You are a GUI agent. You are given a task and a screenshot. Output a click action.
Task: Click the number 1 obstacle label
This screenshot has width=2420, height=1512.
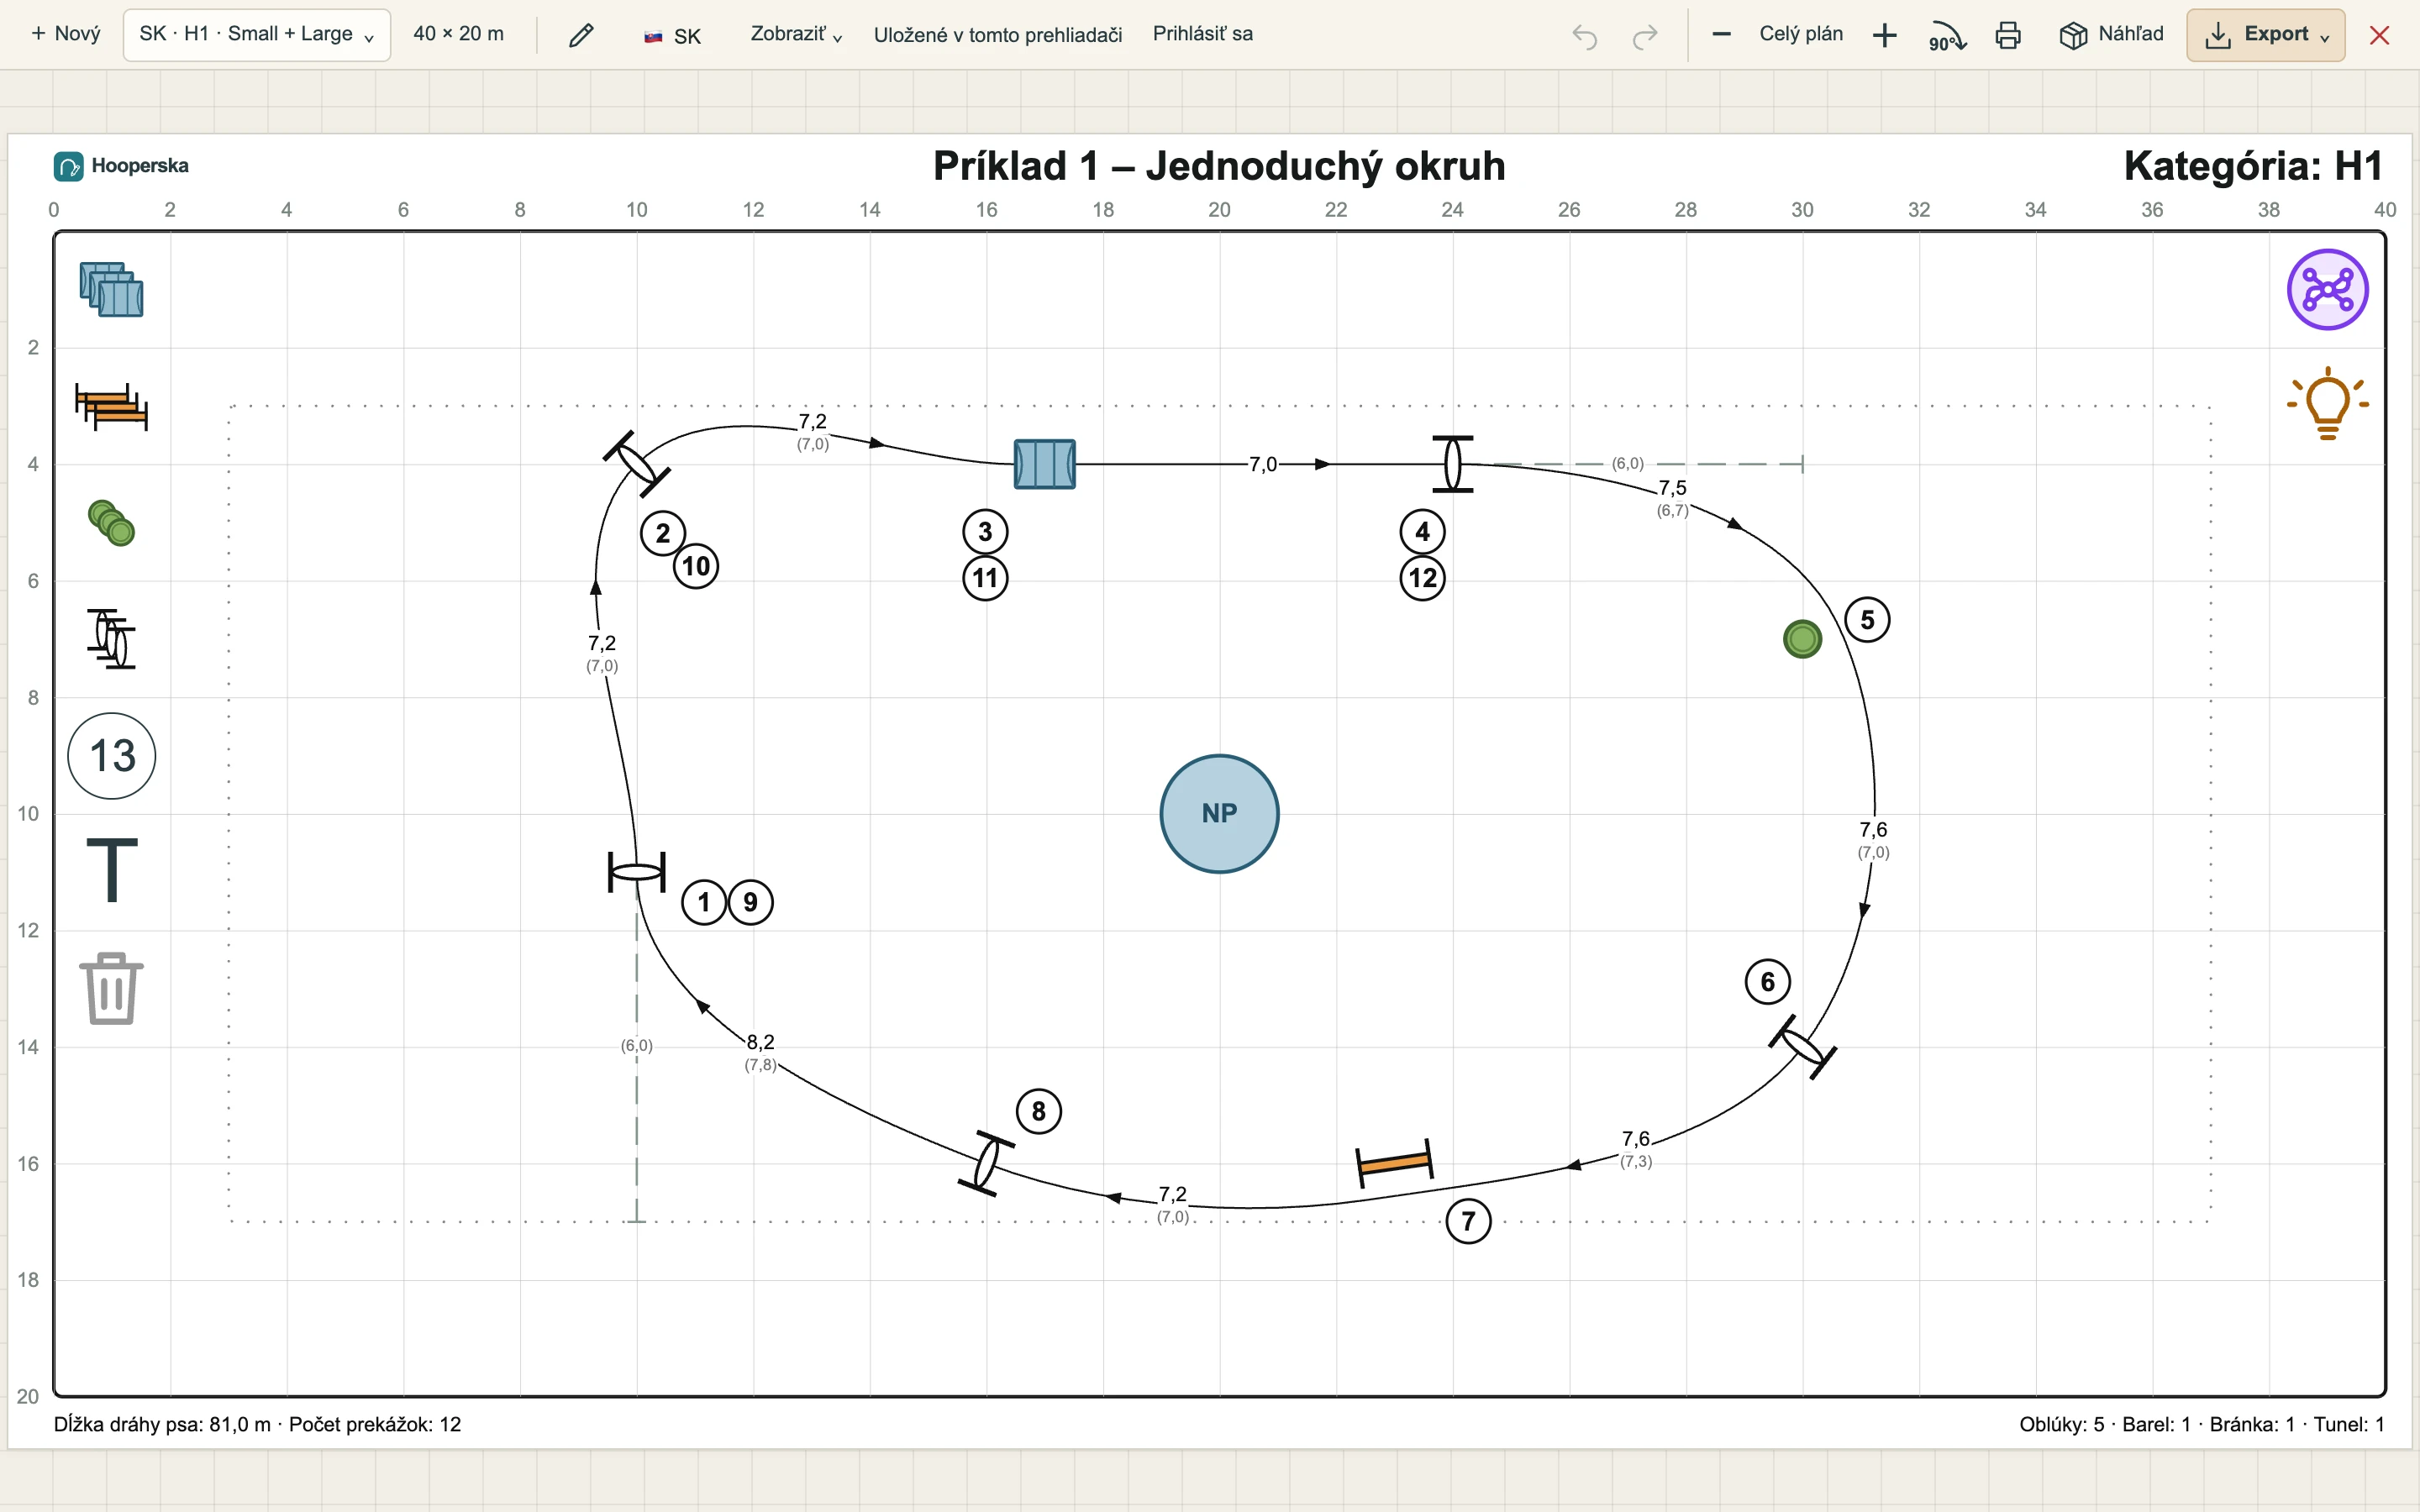tap(704, 902)
